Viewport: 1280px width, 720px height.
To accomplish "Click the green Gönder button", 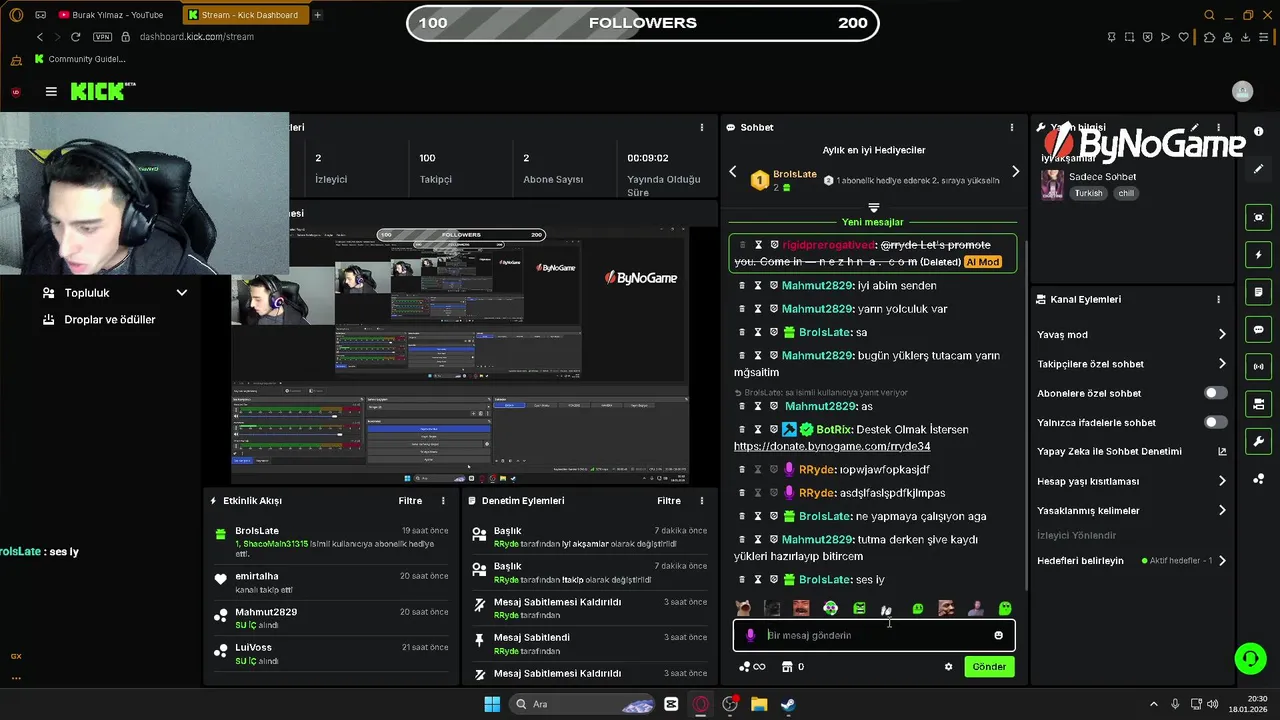I will click(x=989, y=667).
